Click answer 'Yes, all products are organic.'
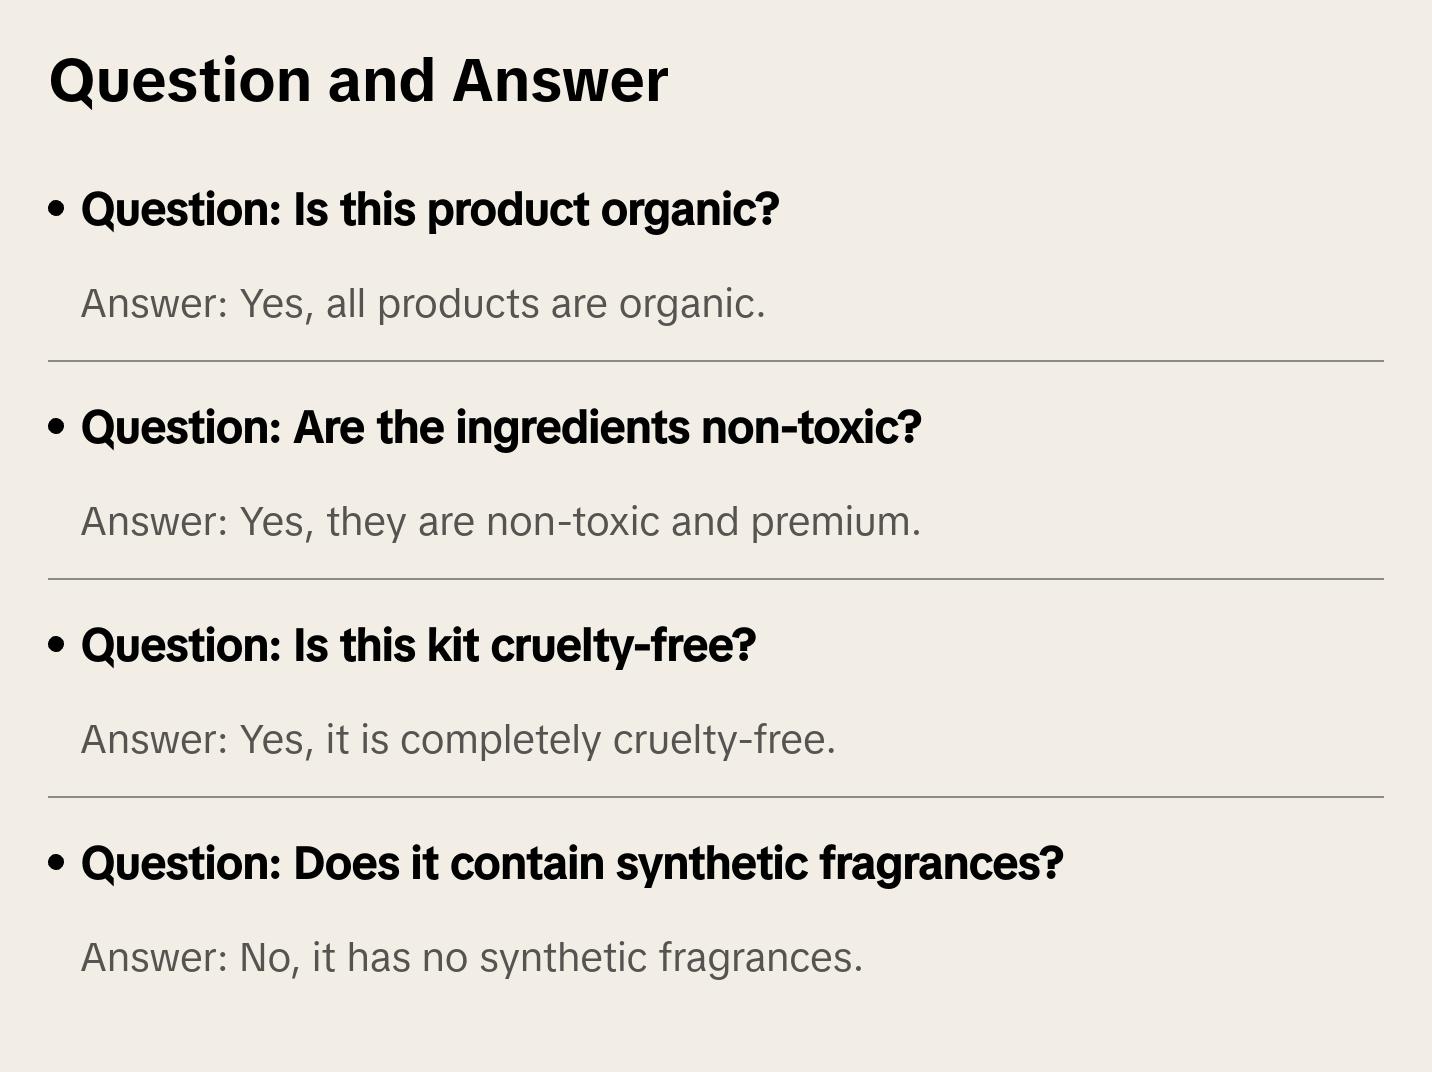1432x1072 pixels. [x=423, y=304]
